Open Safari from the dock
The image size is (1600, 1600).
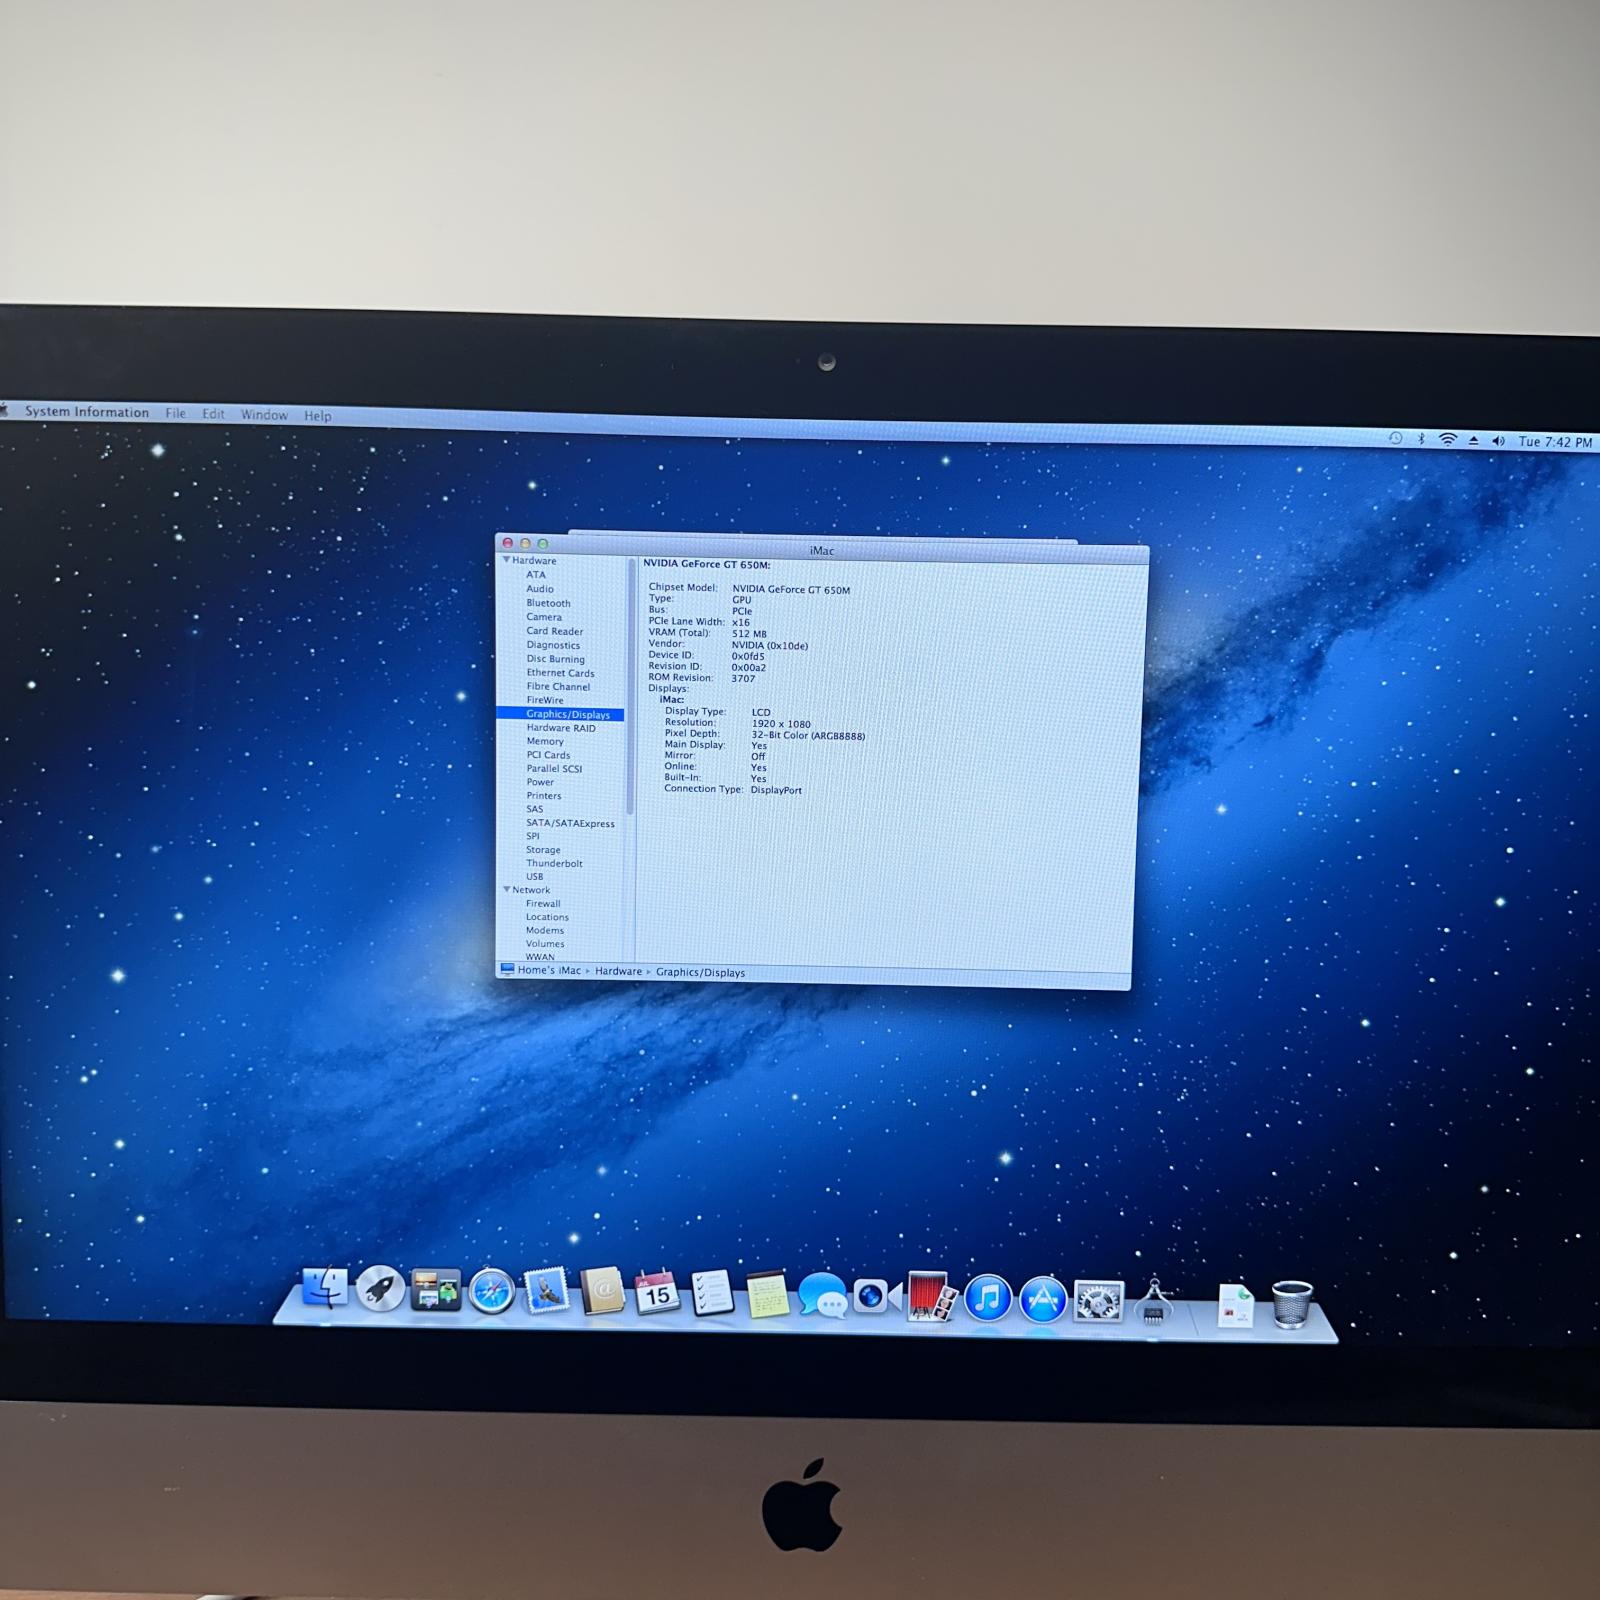tap(492, 1292)
